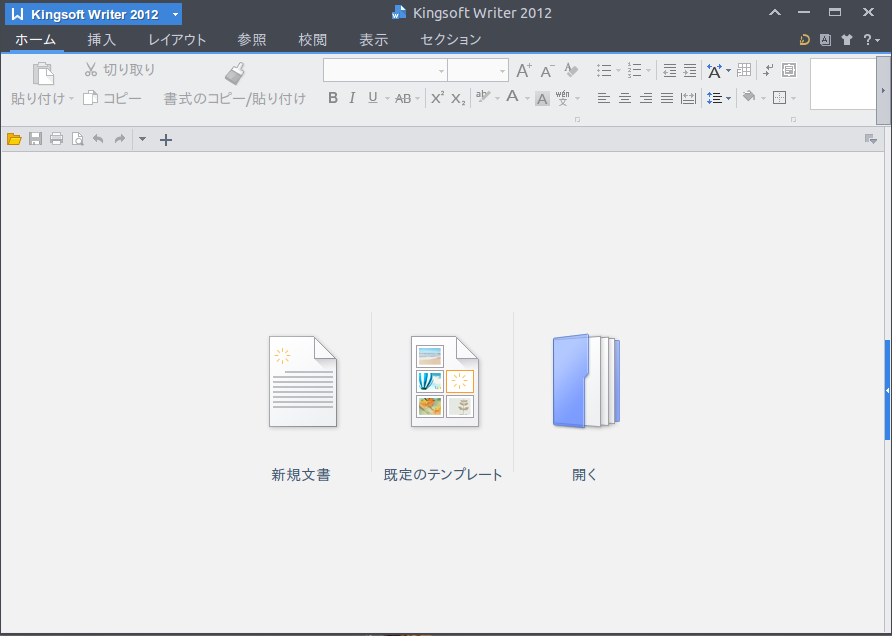Click the paragraph shading paint bucket
892x636 pixels.
point(749,97)
